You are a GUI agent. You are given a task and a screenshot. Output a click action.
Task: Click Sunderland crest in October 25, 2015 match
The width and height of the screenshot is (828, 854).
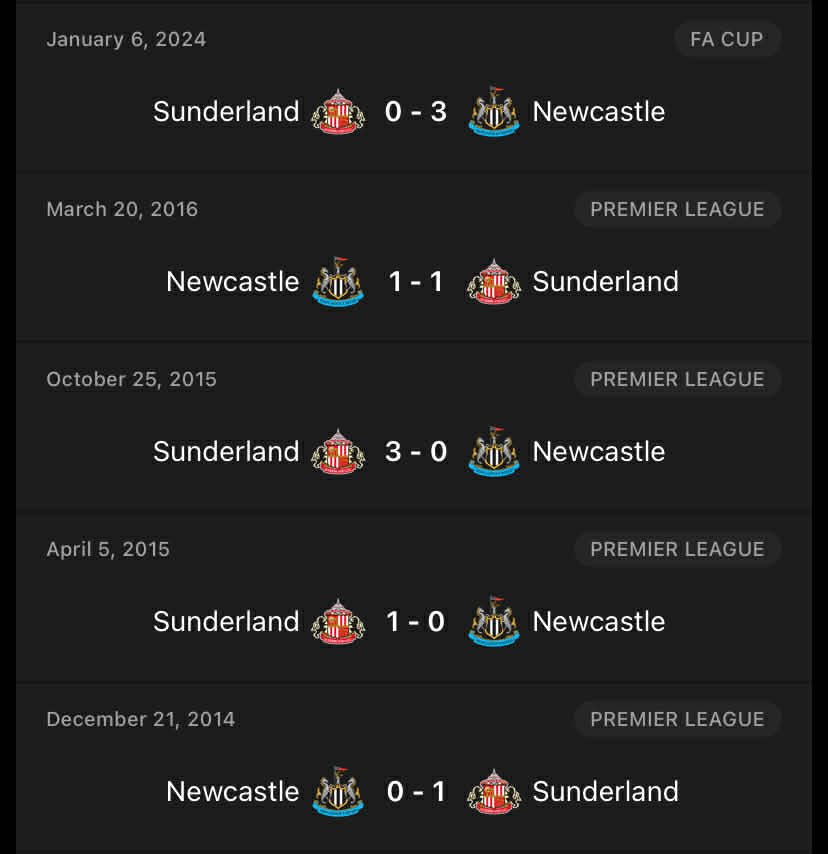pos(338,452)
